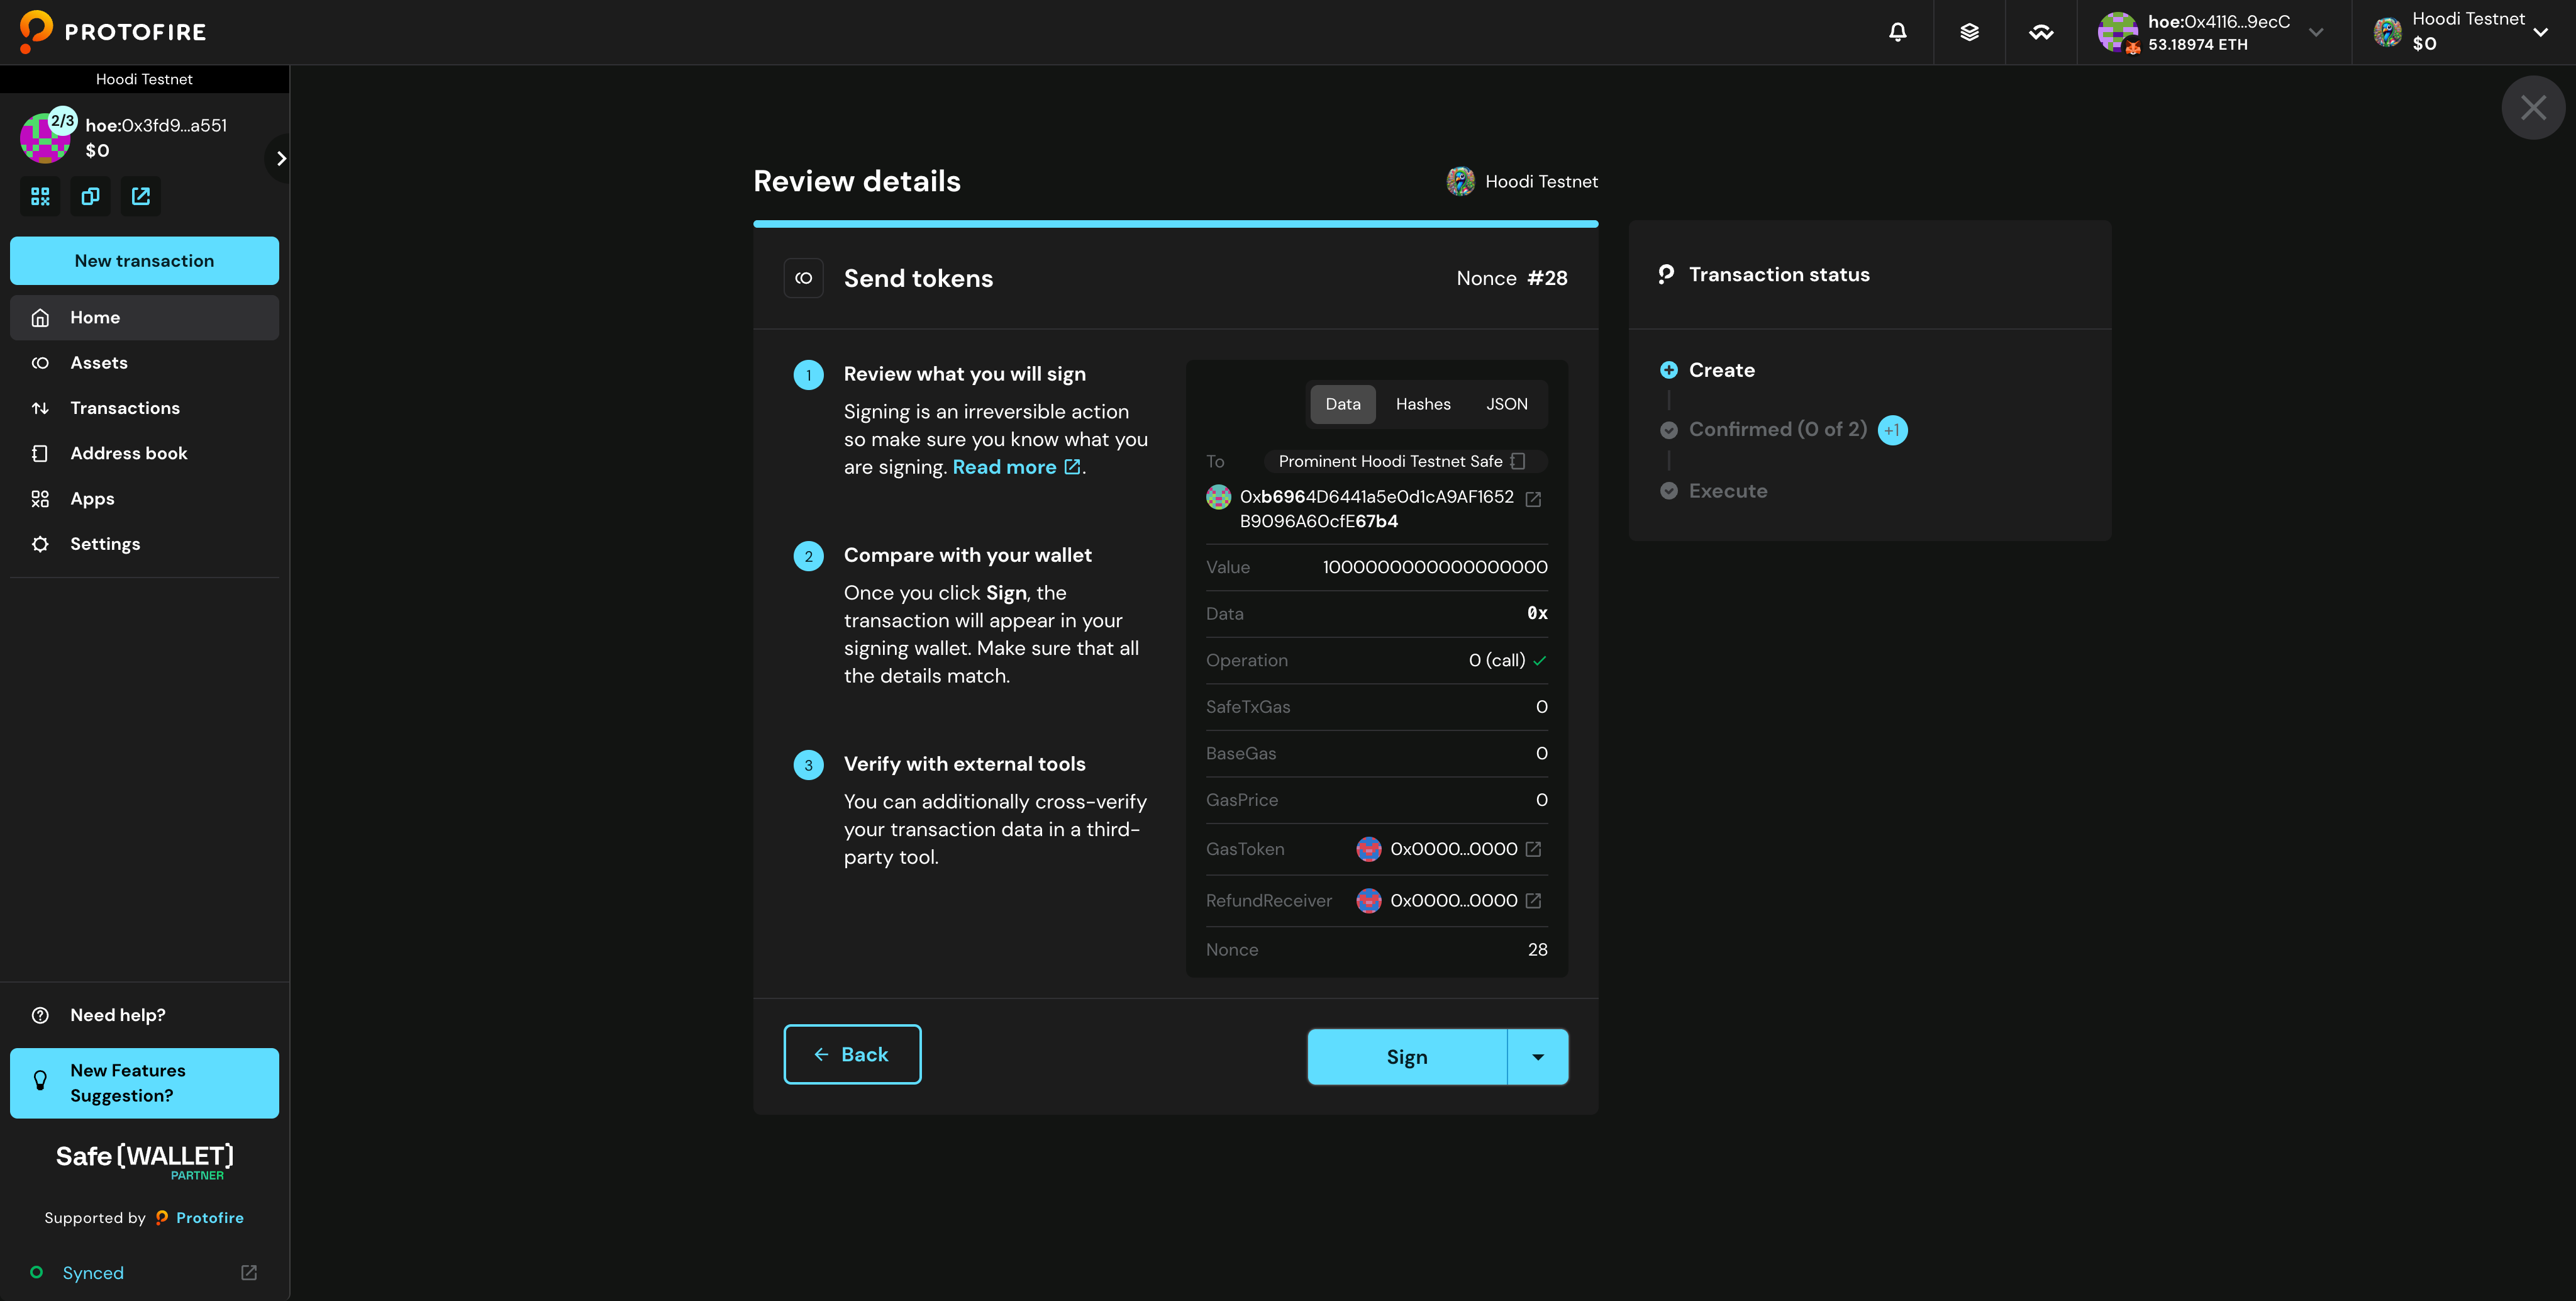This screenshot has width=2576, height=1301.
Task: Open Transactions in sidebar menu
Action: [125, 408]
